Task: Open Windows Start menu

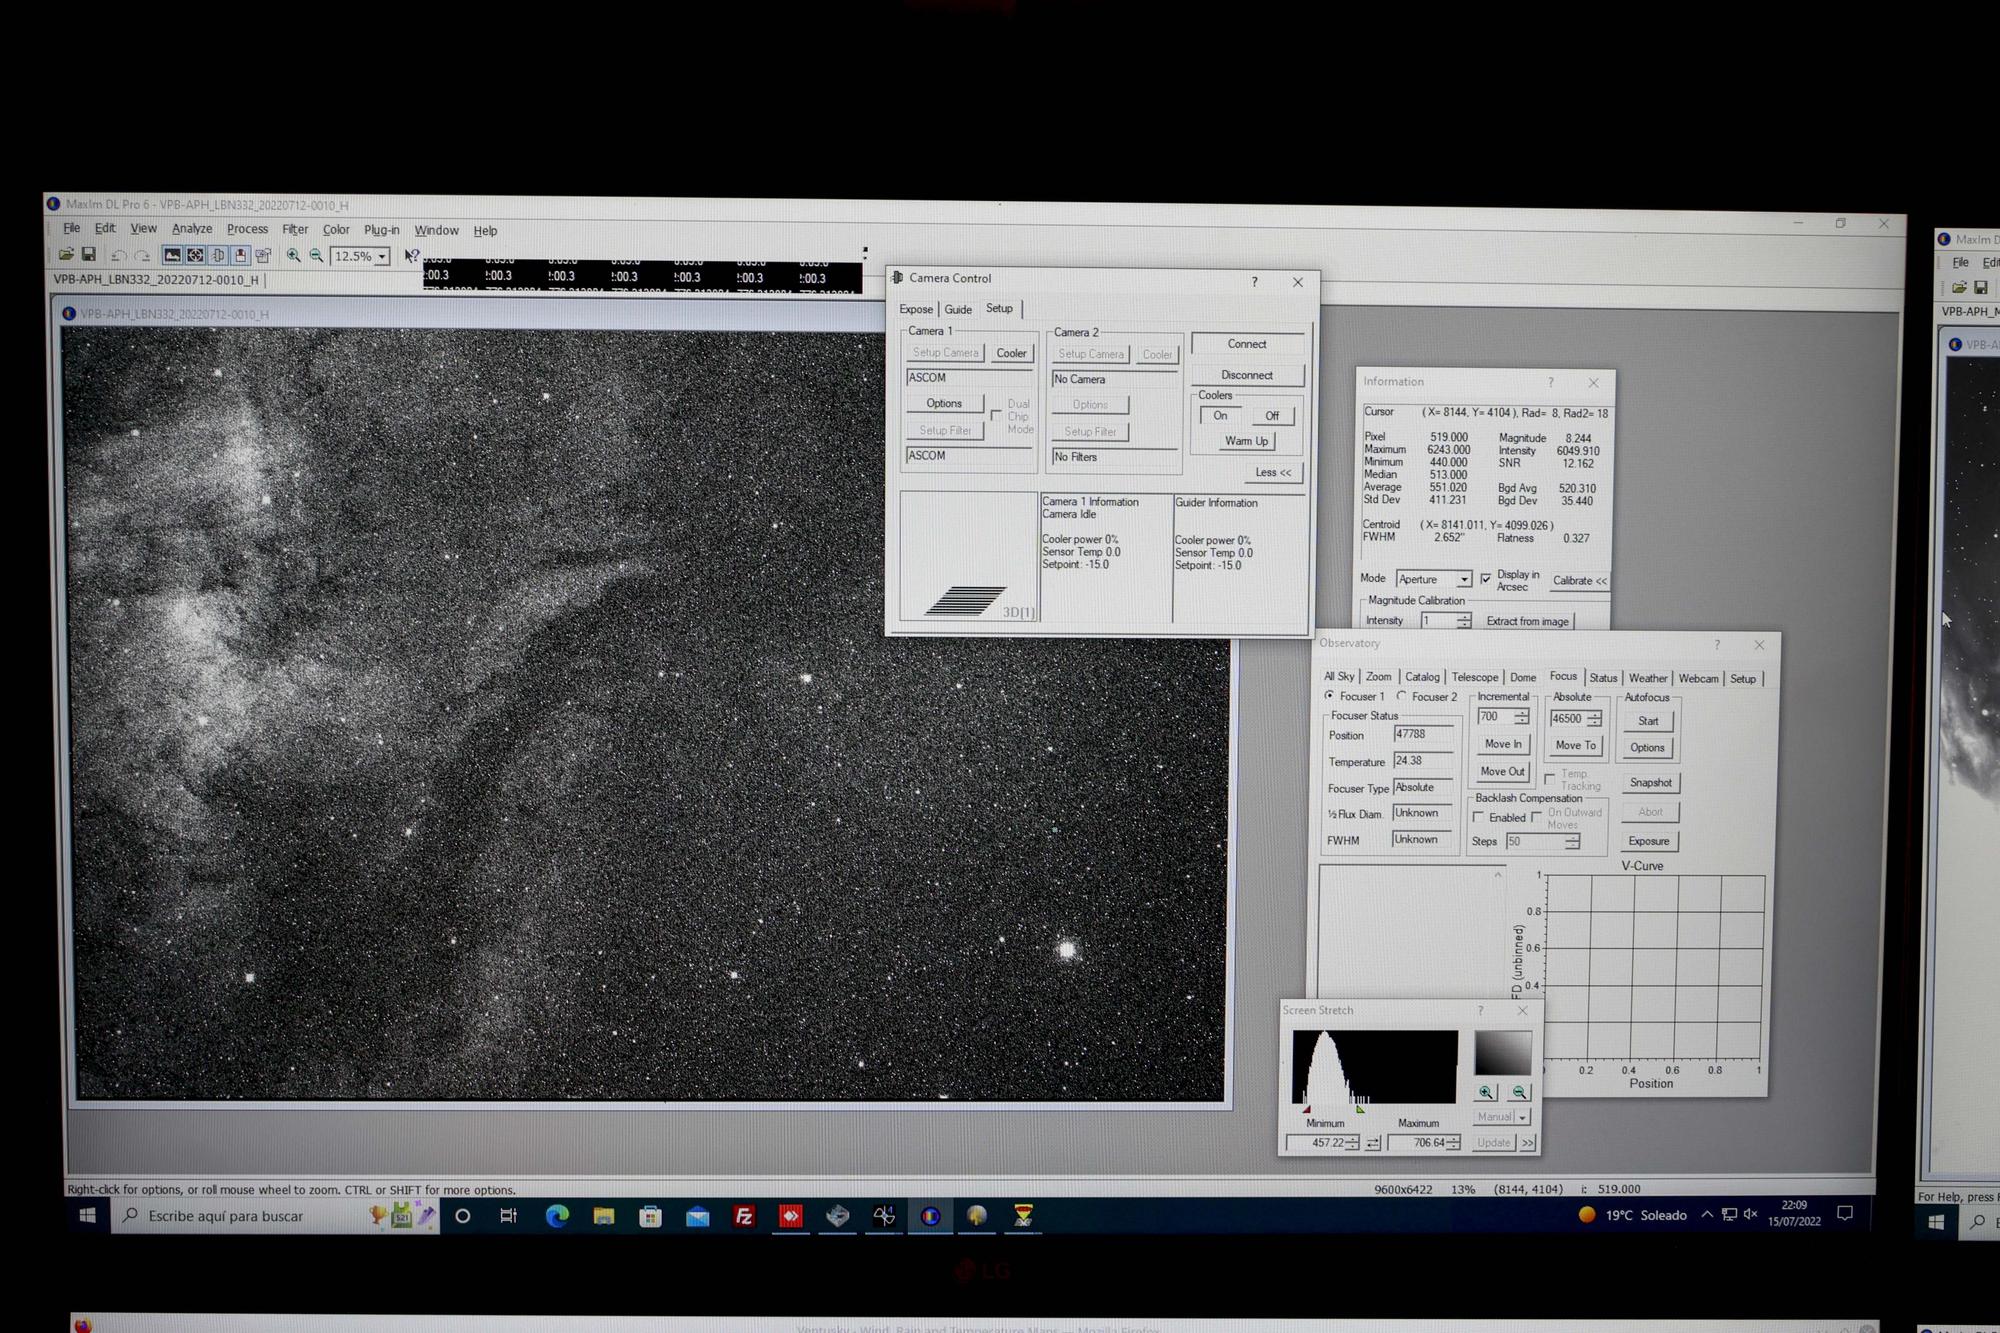Action: click(x=88, y=1216)
